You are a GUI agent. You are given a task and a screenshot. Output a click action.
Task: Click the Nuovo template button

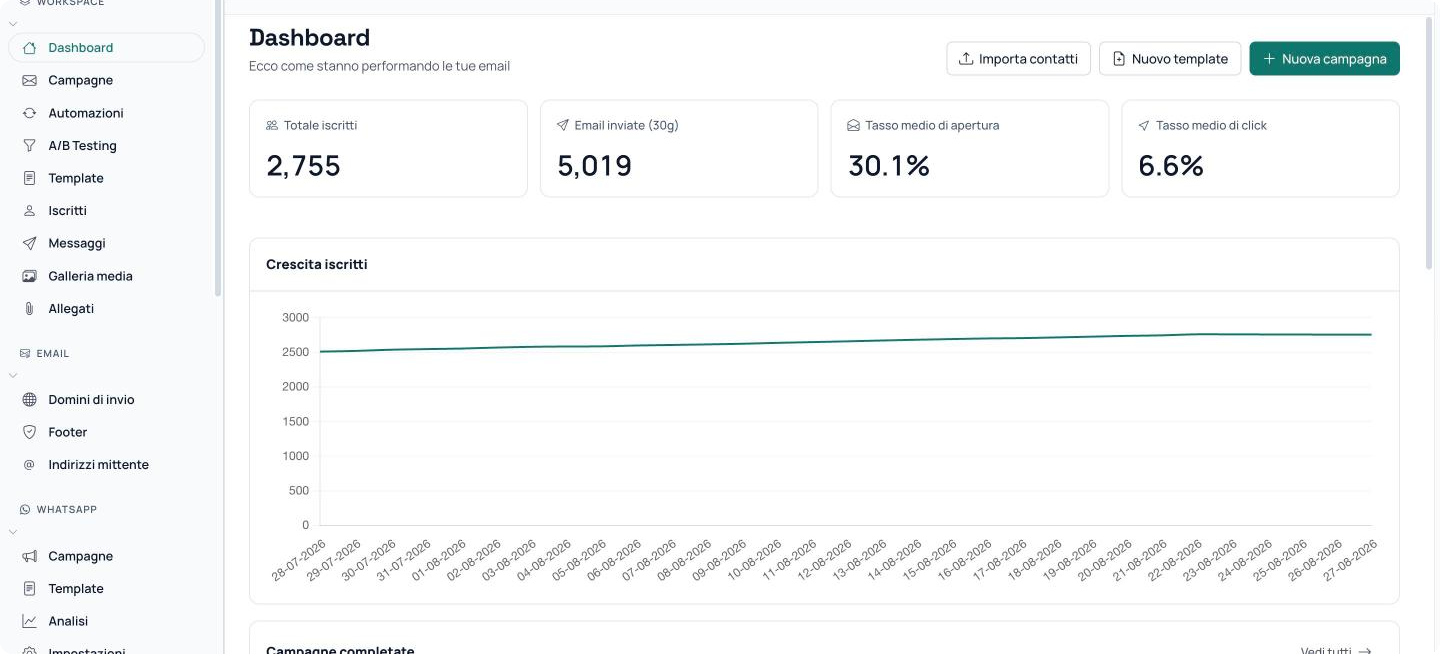point(1170,59)
